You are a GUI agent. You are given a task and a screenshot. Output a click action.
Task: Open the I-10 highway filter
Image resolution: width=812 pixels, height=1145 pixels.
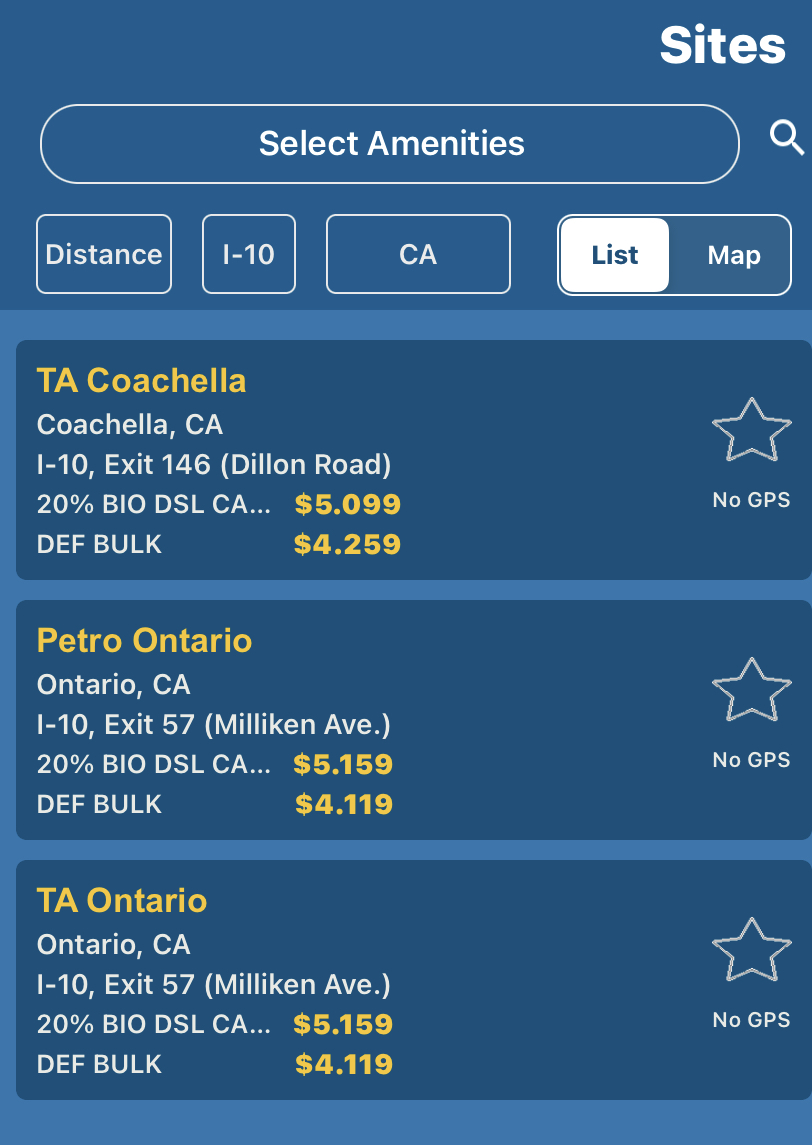[248, 254]
